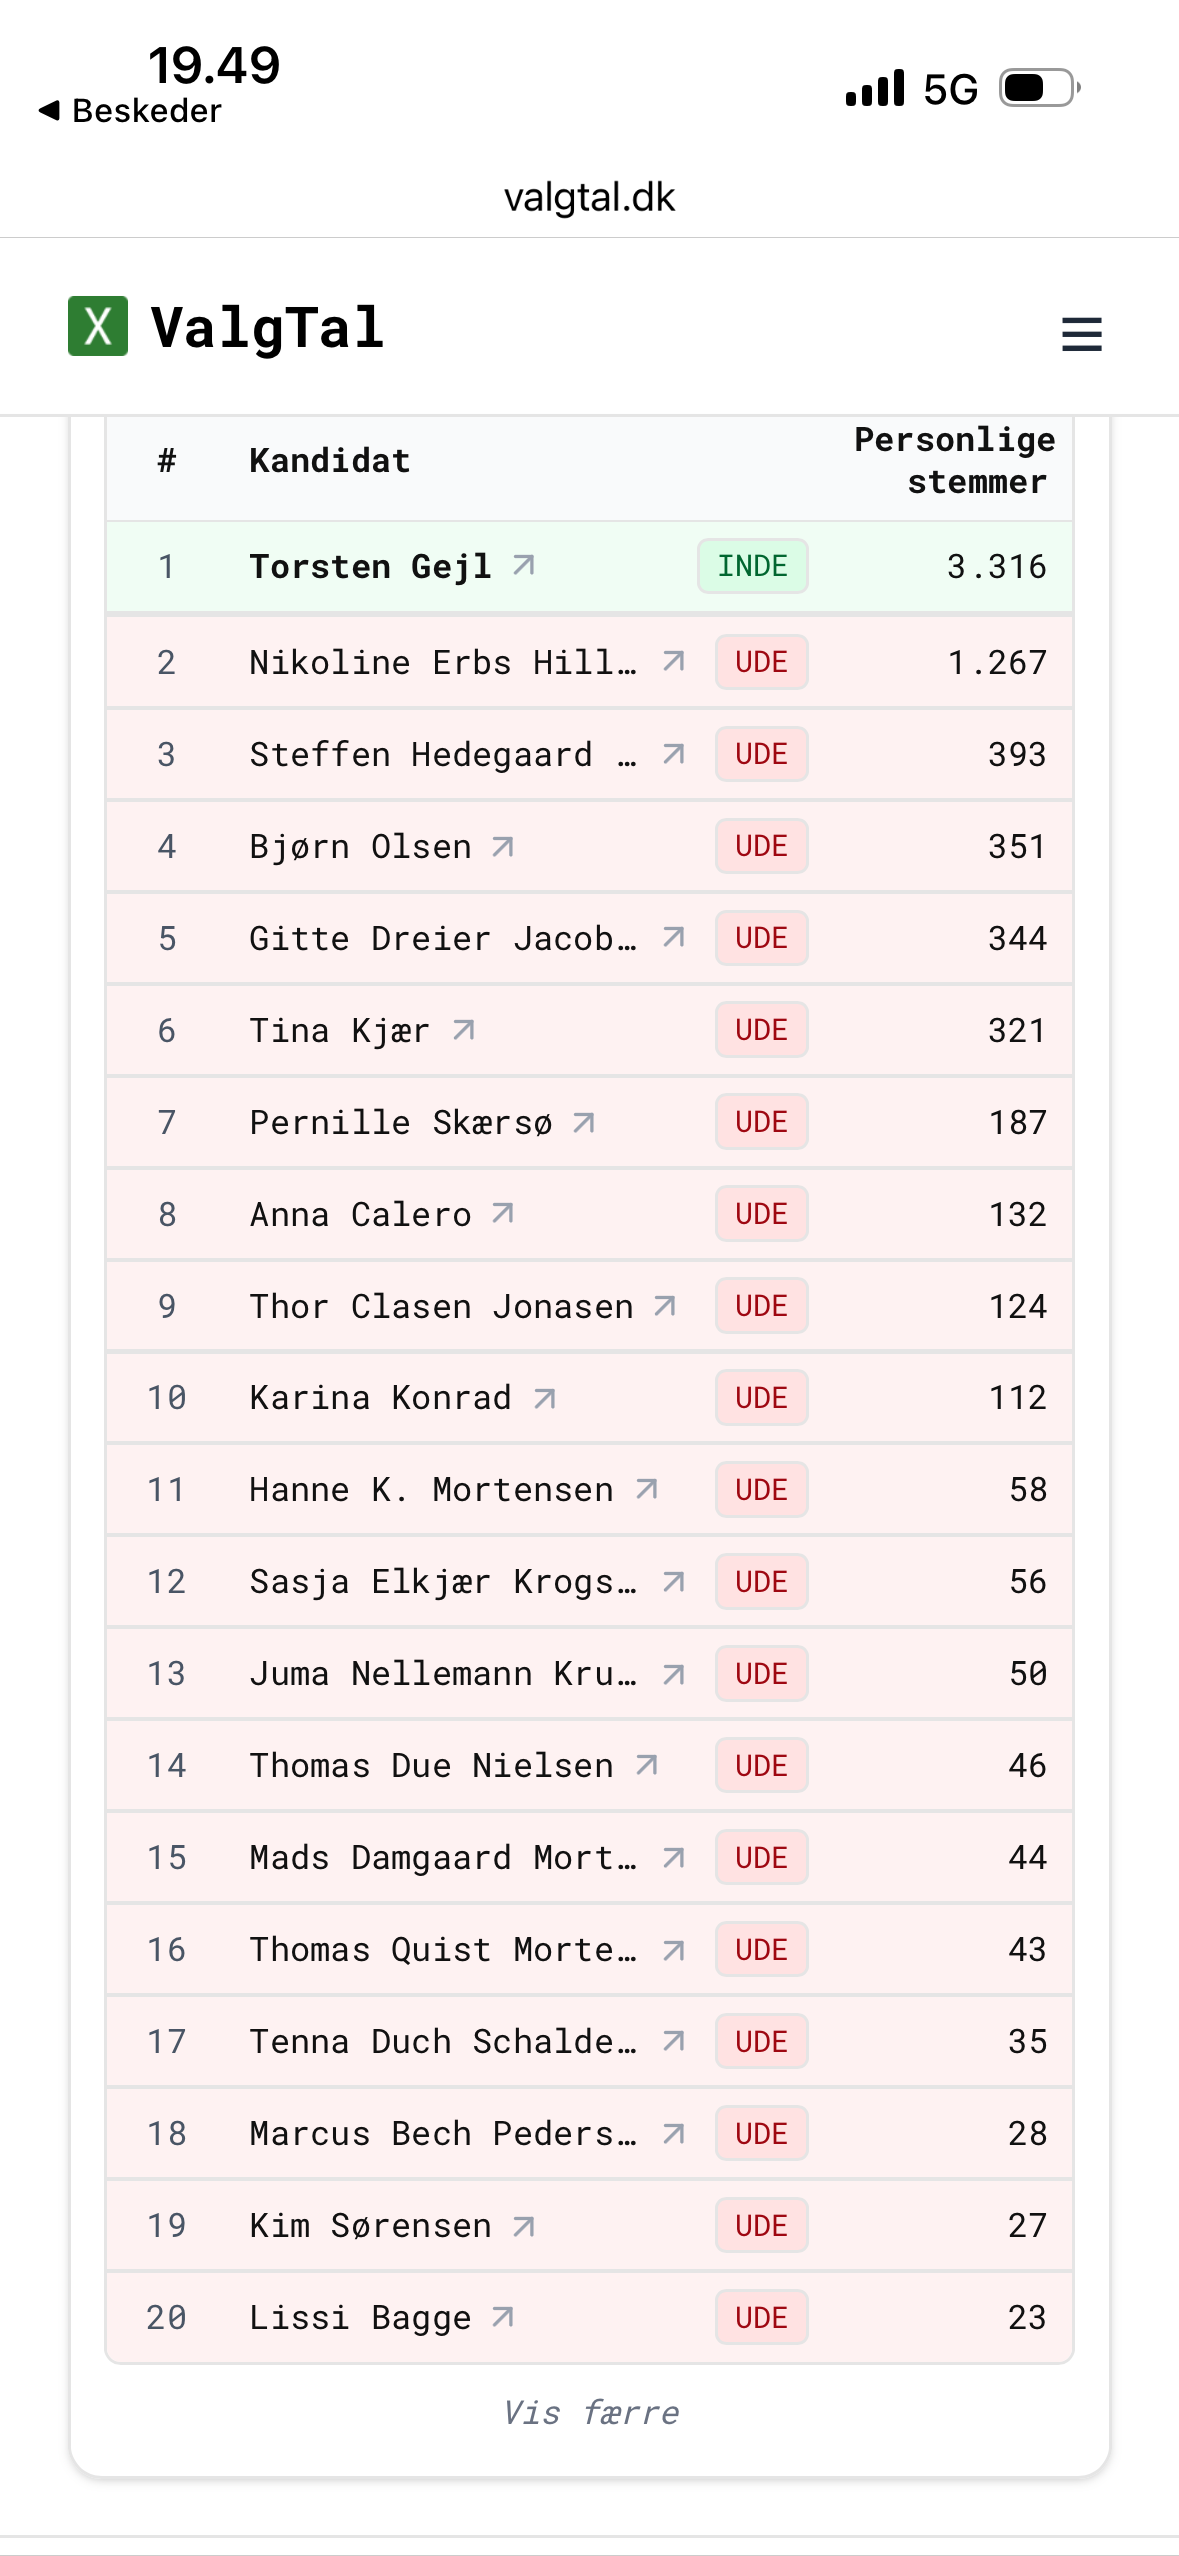This screenshot has height=2556, width=1179.
Task: Go back to Beskeder app
Action: pyautogui.click(x=130, y=110)
